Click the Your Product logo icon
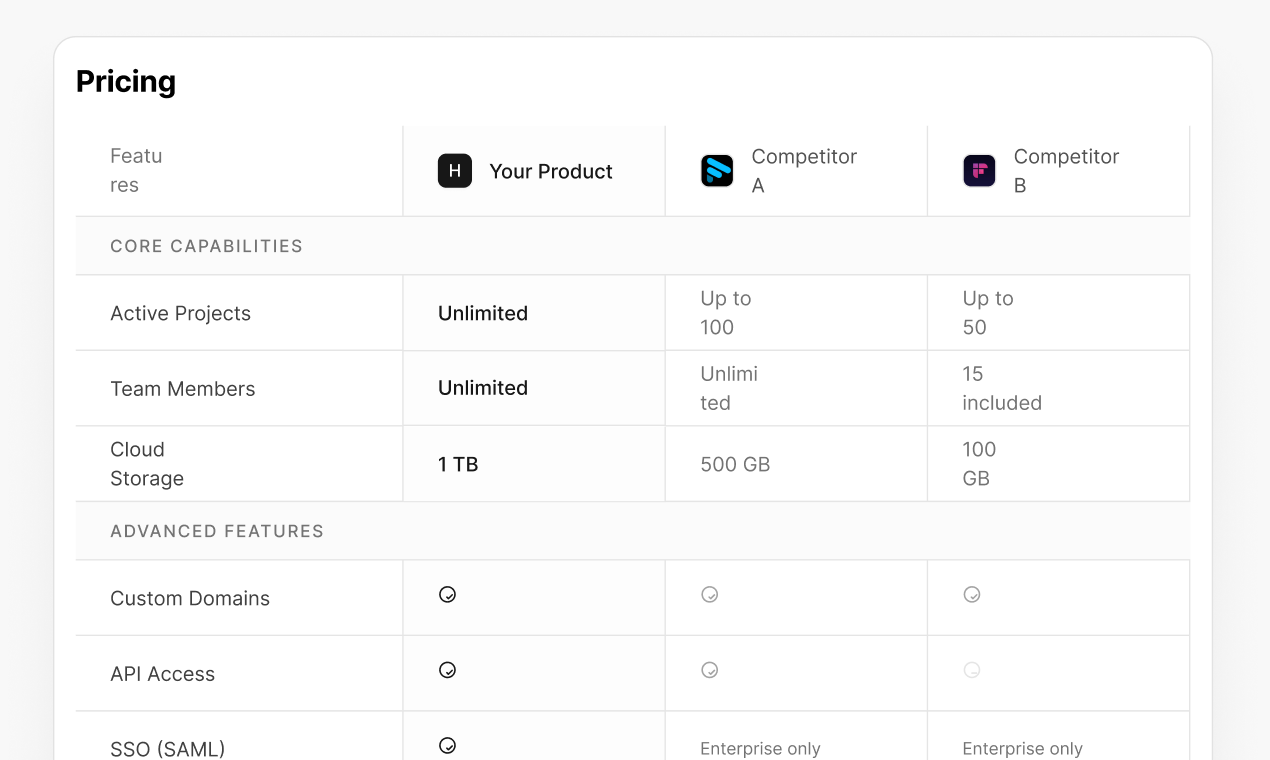This screenshot has height=760, width=1270. (455, 171)
